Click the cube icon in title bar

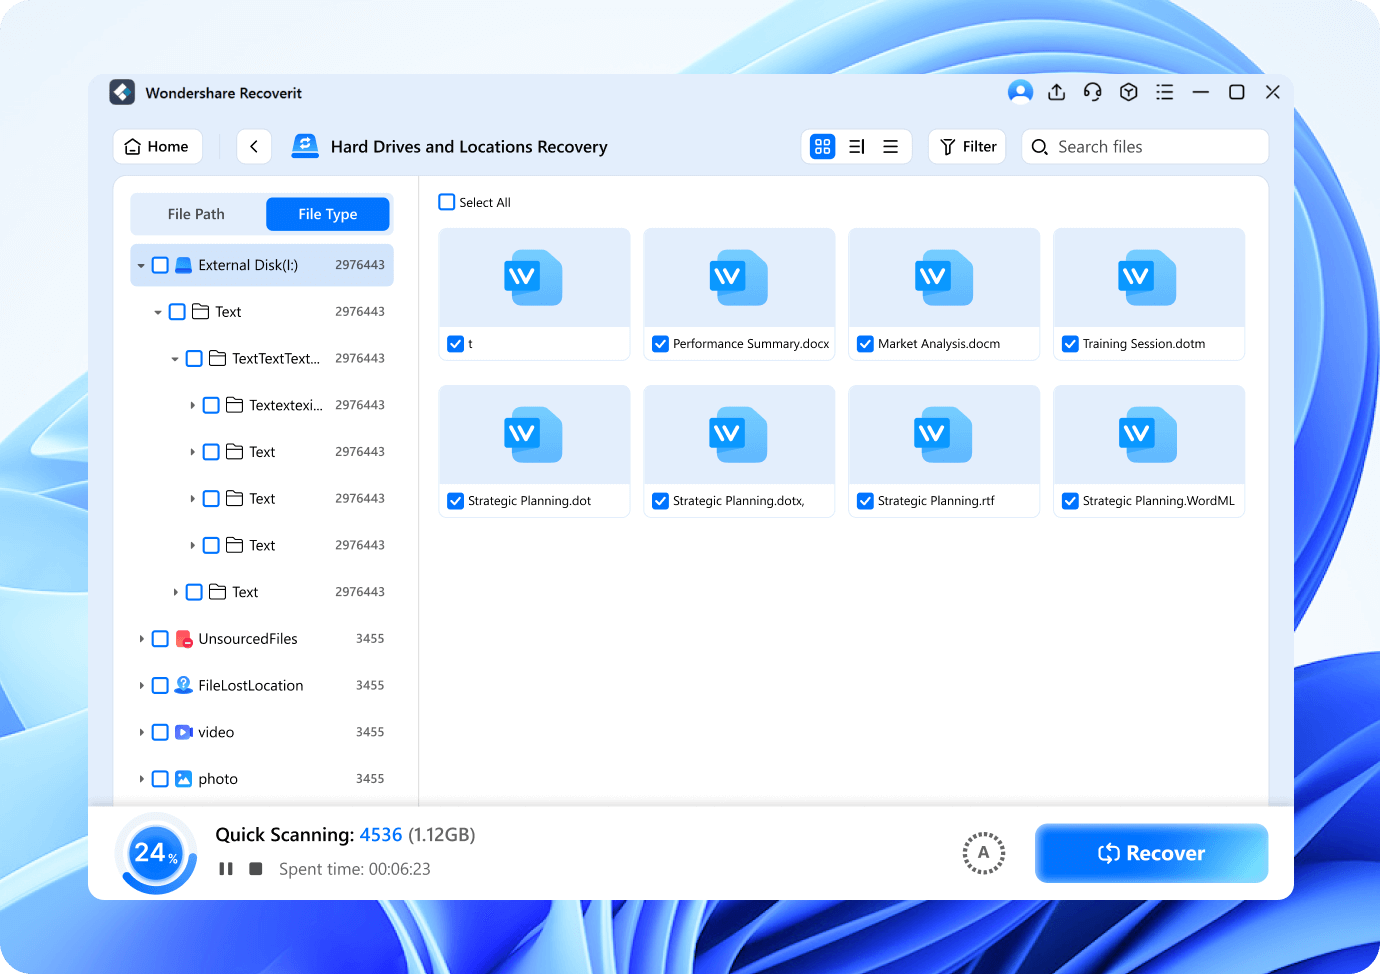point(1128,92)
